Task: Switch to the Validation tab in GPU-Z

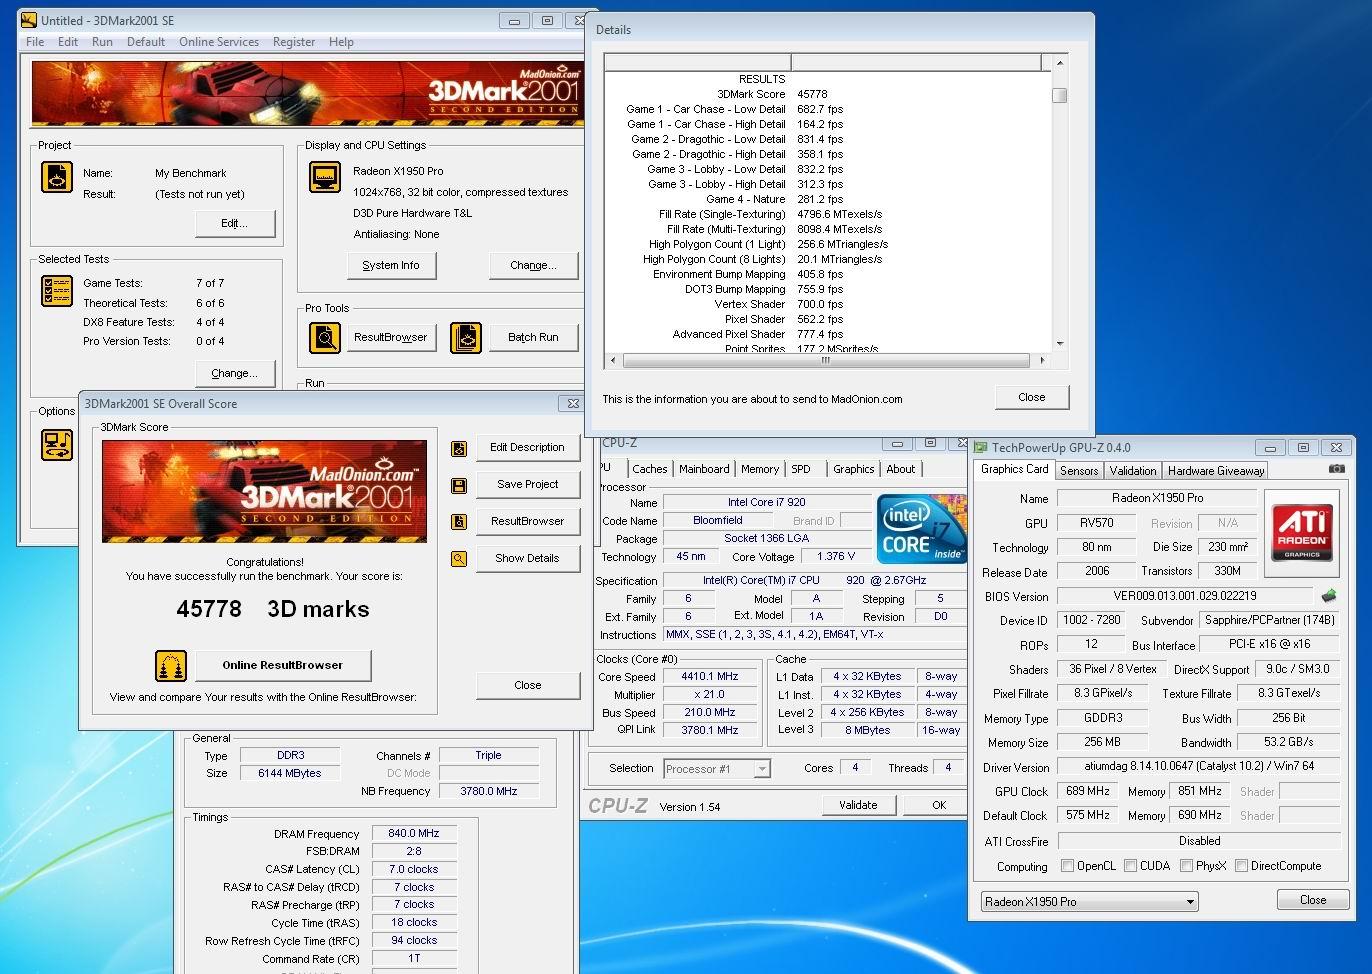Action: [x=1133, y=471]
